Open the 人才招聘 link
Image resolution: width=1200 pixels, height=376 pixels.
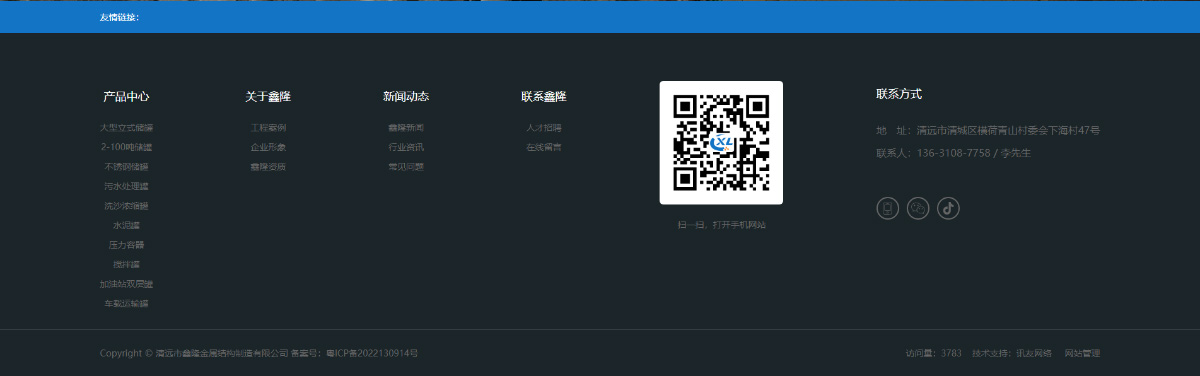click(544, 128)
